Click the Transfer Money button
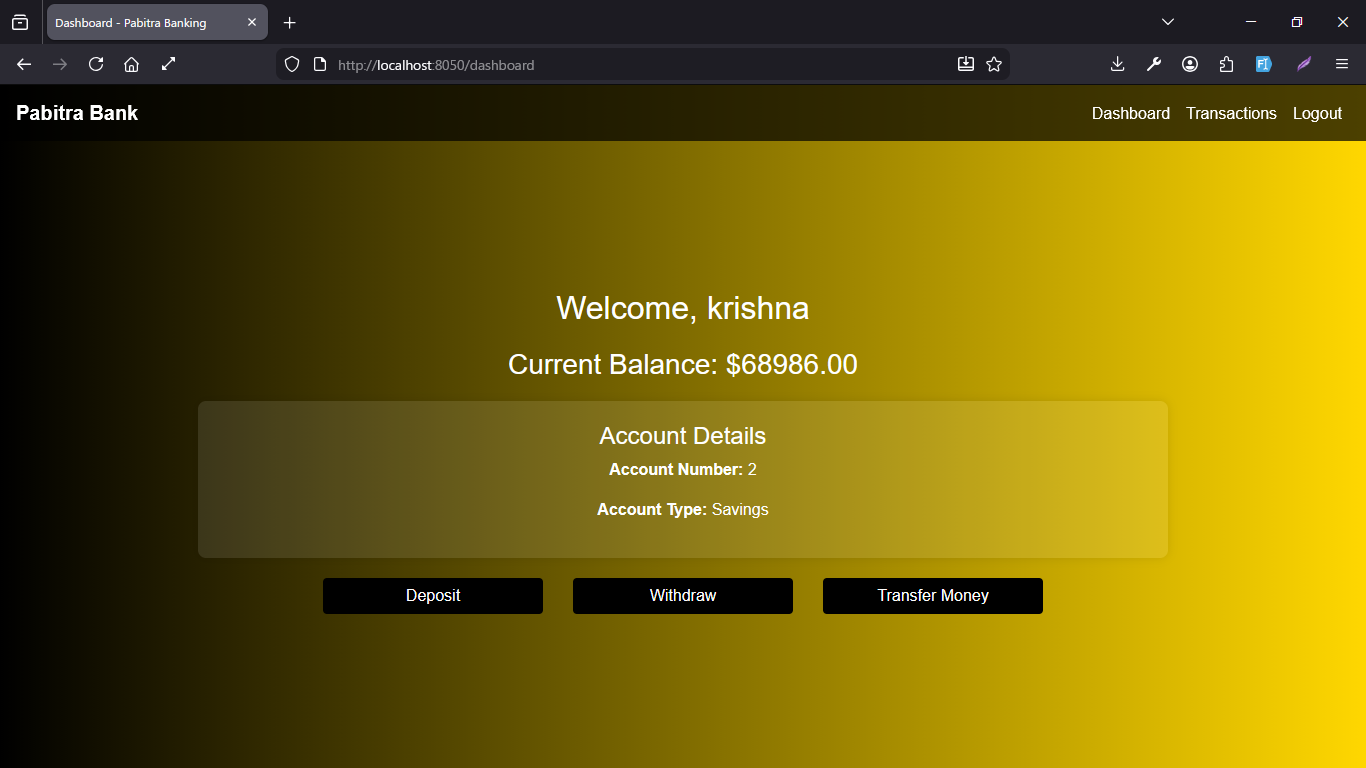The height and width of the screenshot is (768, 1366). pyautogui.click(x=933, y=596)
